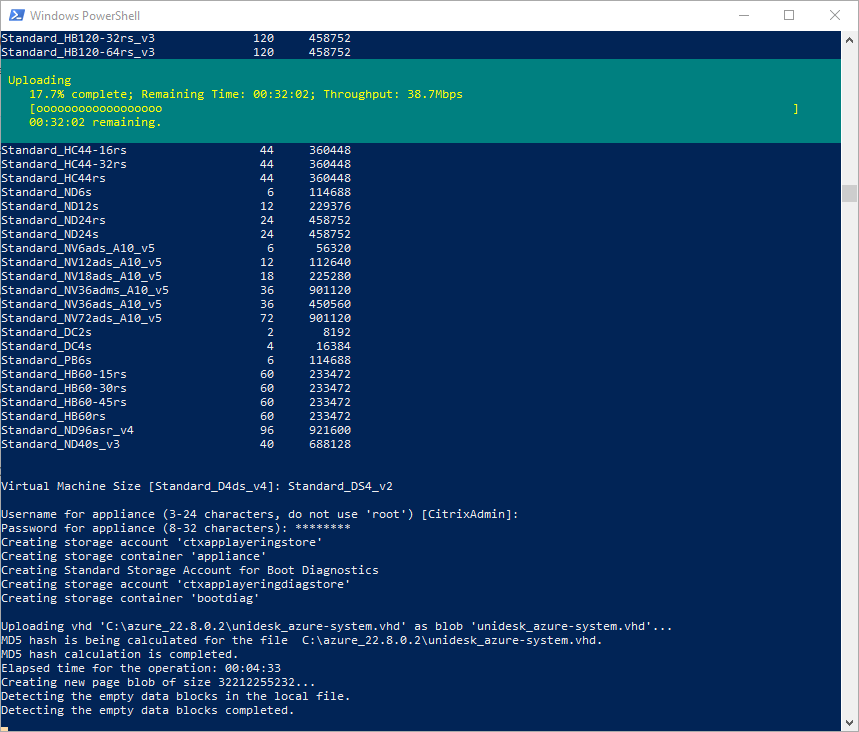Click the scrollbar up arrow
This screenshot has height=732, width=859.
pos(849,40)
